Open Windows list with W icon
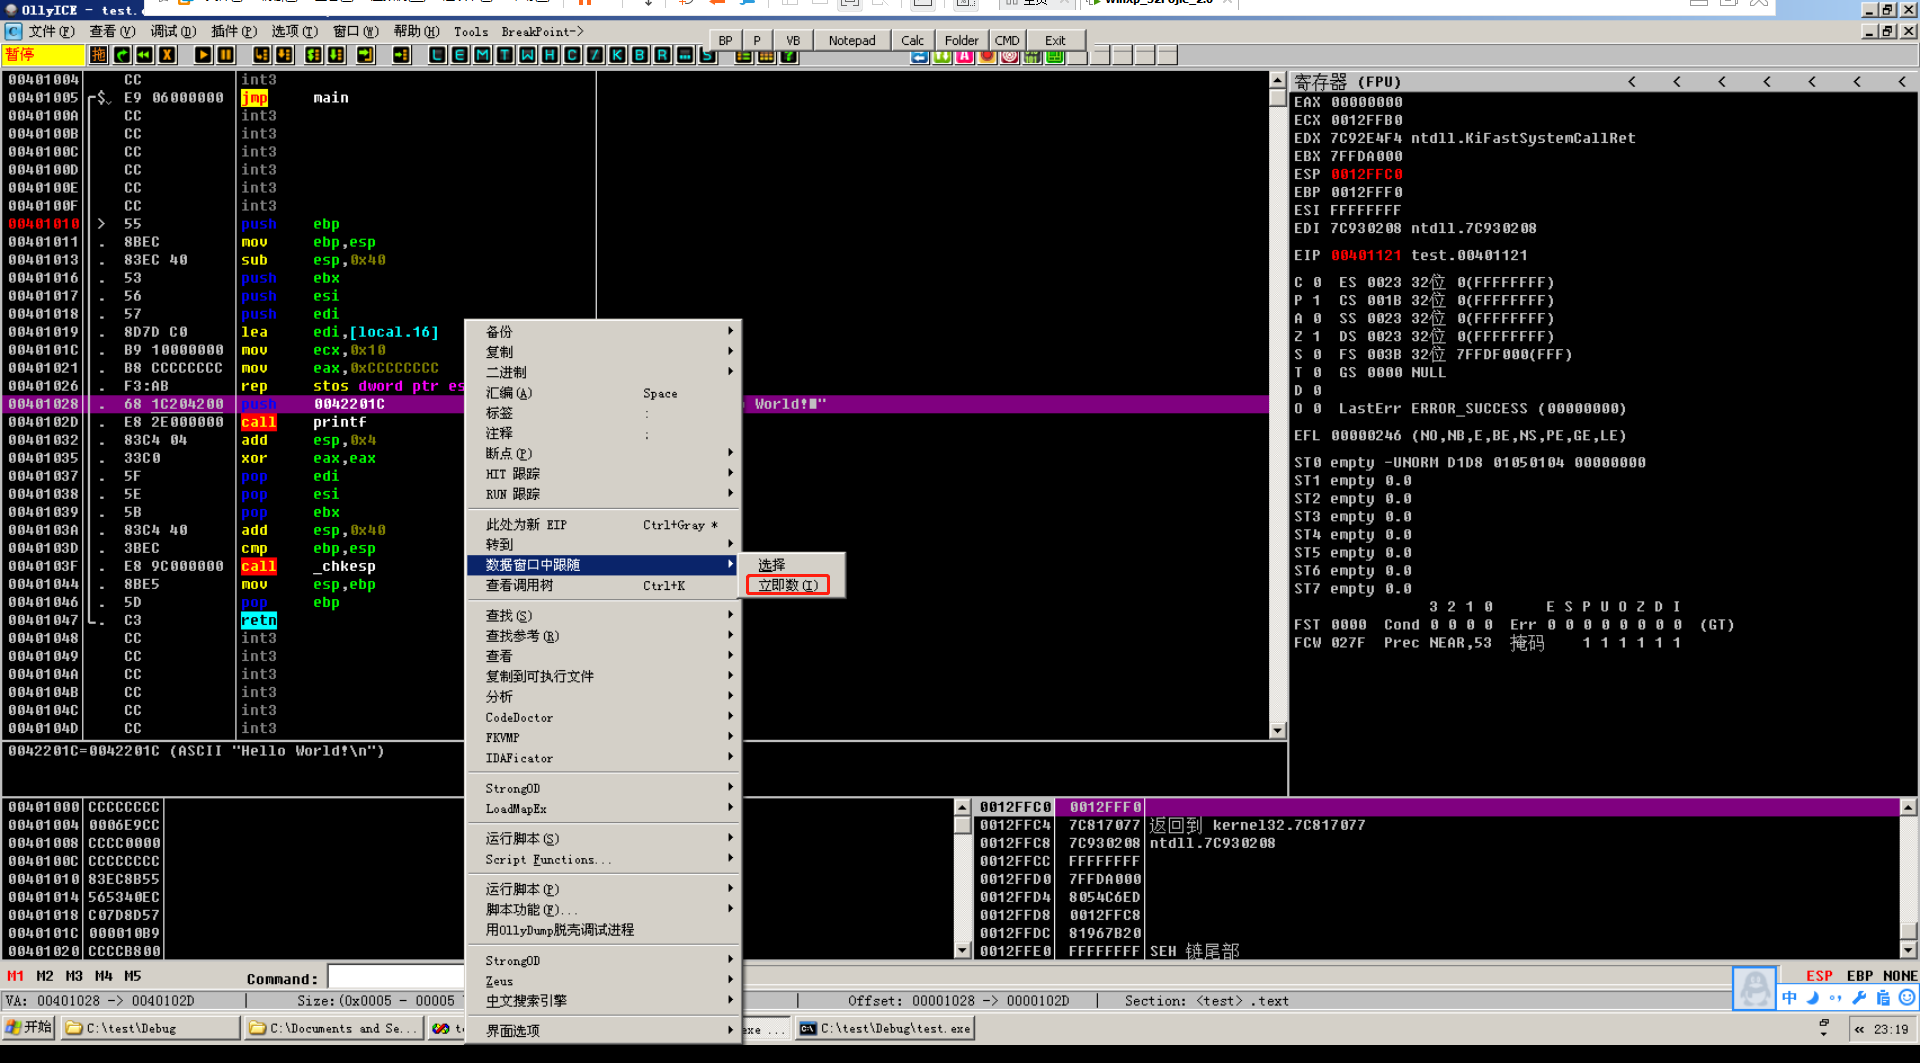The height and width of the screenshot is (1063, 1920). point(528,55)
